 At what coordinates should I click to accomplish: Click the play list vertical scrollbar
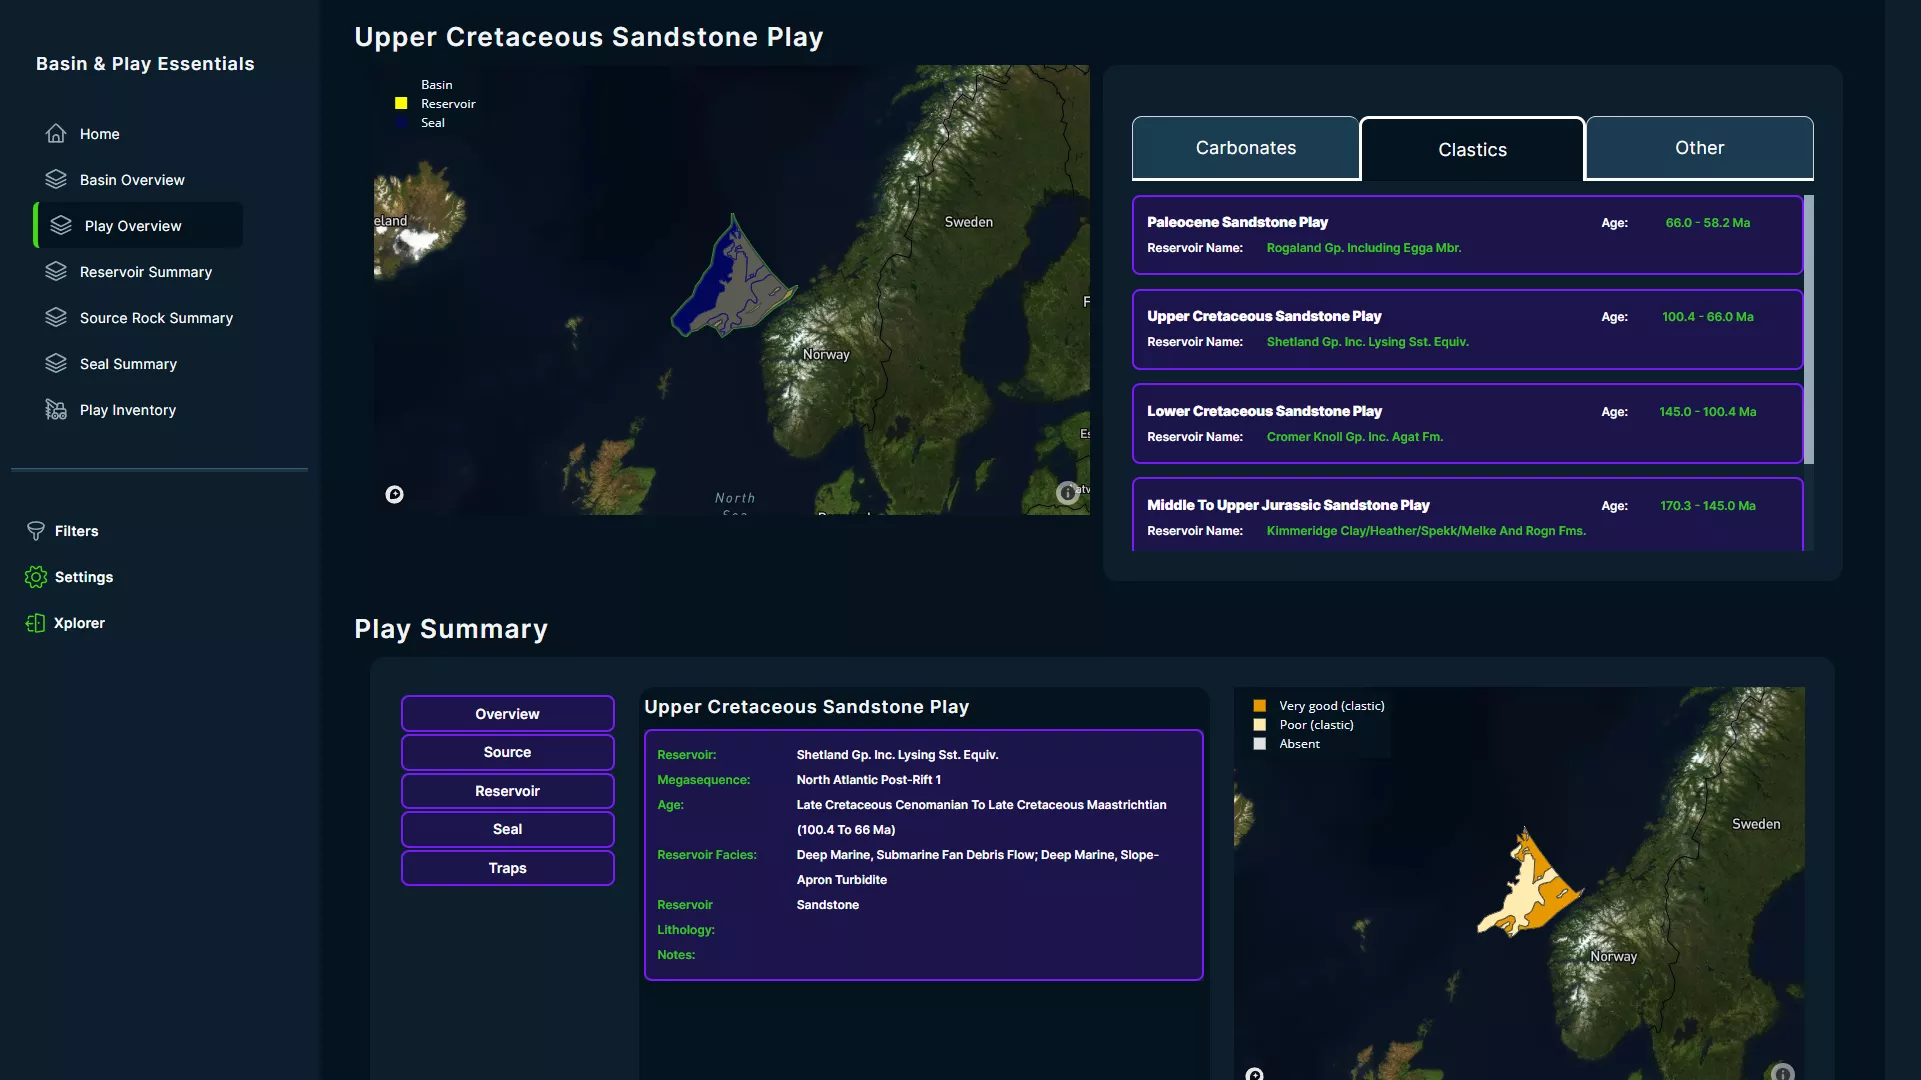pos(1808,330)
